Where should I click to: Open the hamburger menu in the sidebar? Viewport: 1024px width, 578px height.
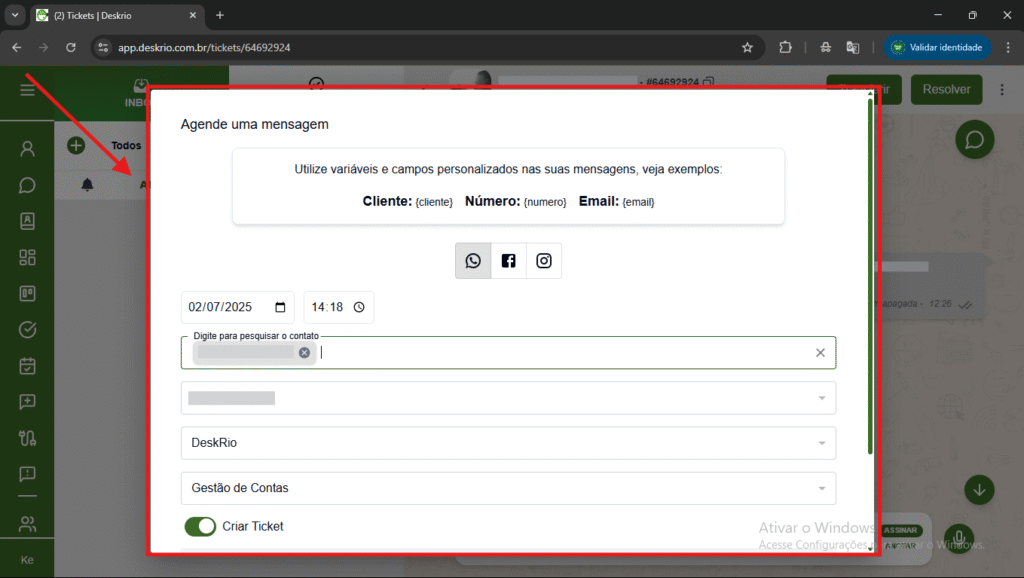point(27,90)
